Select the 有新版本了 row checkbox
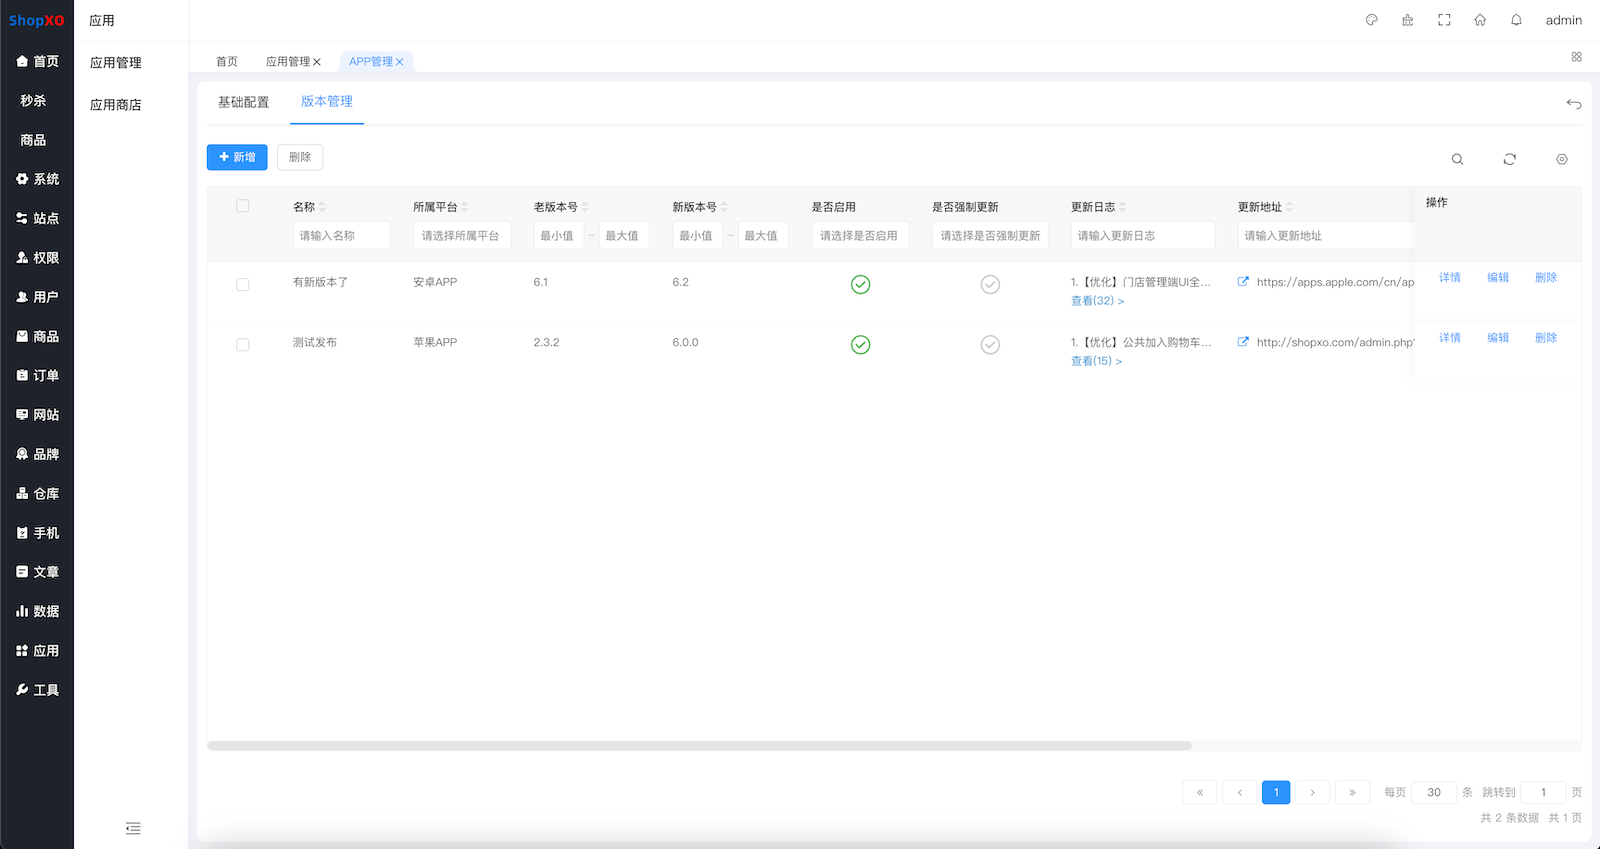This screenshot has height=849, width=1600. [x=242, y=284]
